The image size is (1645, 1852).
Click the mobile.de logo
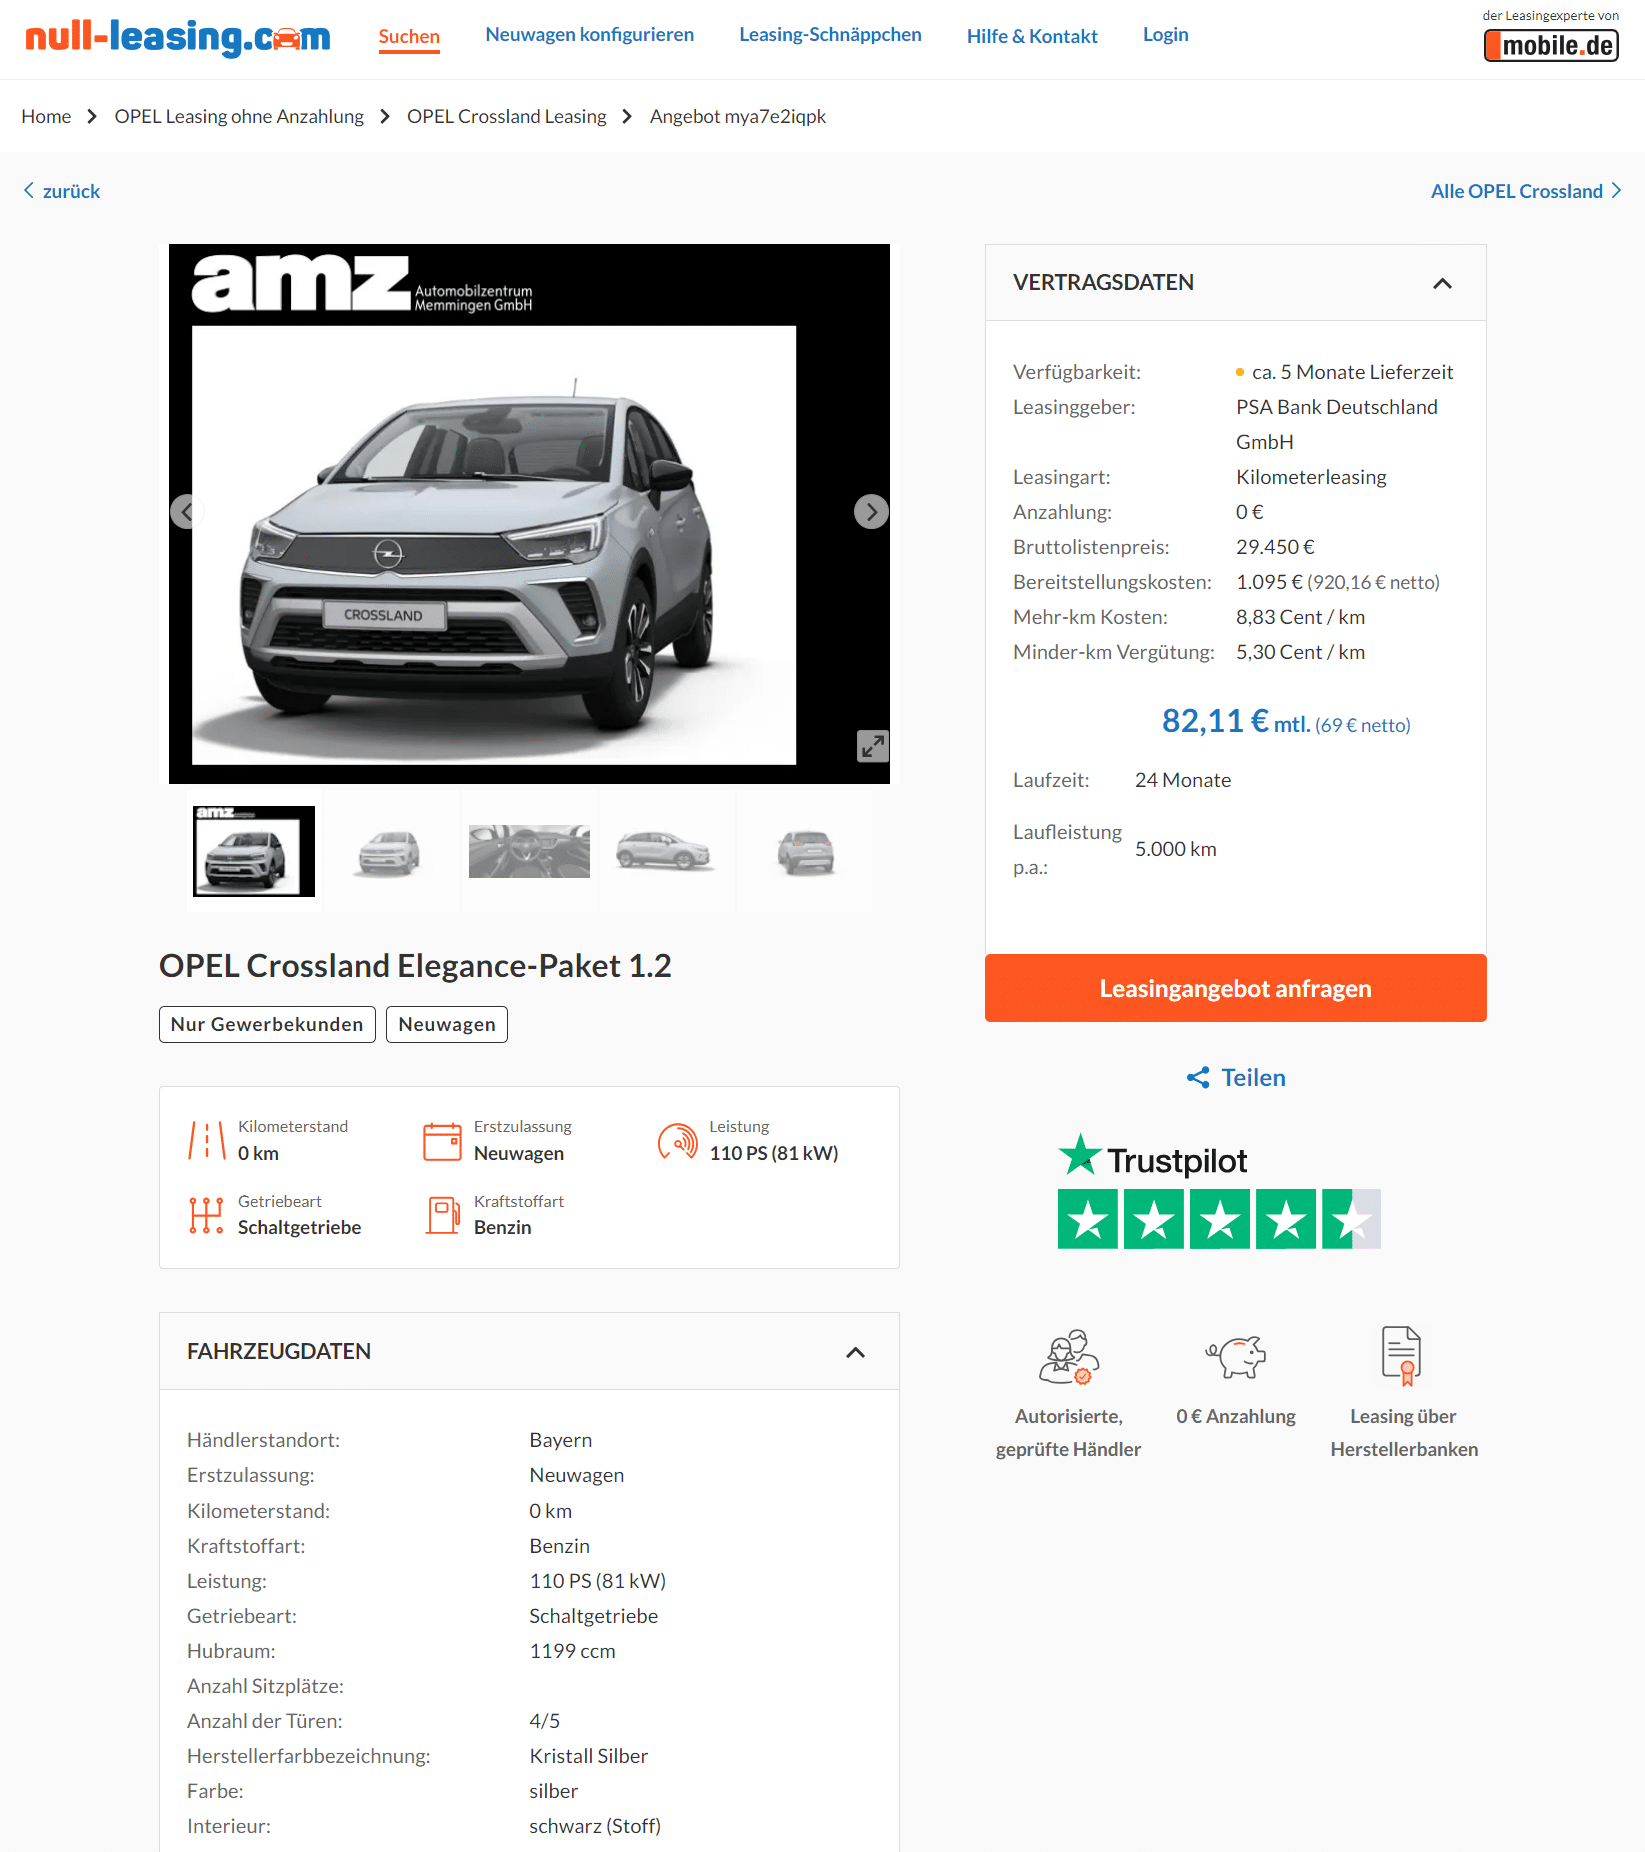pos(1551,46)
